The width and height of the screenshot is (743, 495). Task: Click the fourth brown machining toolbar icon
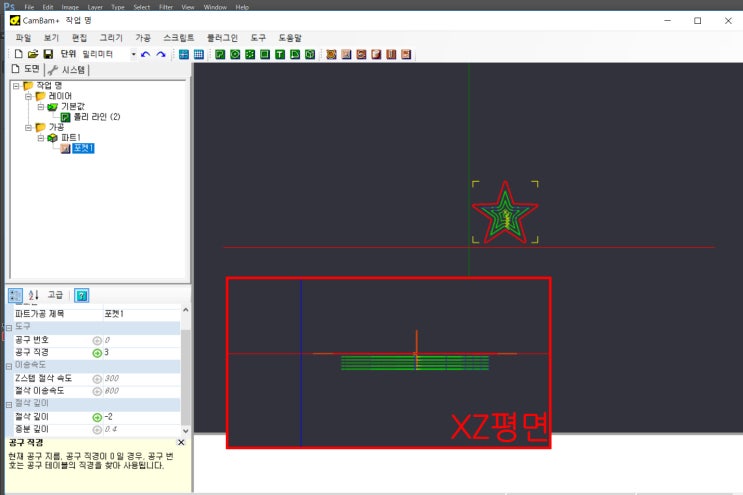pos(376,54)
